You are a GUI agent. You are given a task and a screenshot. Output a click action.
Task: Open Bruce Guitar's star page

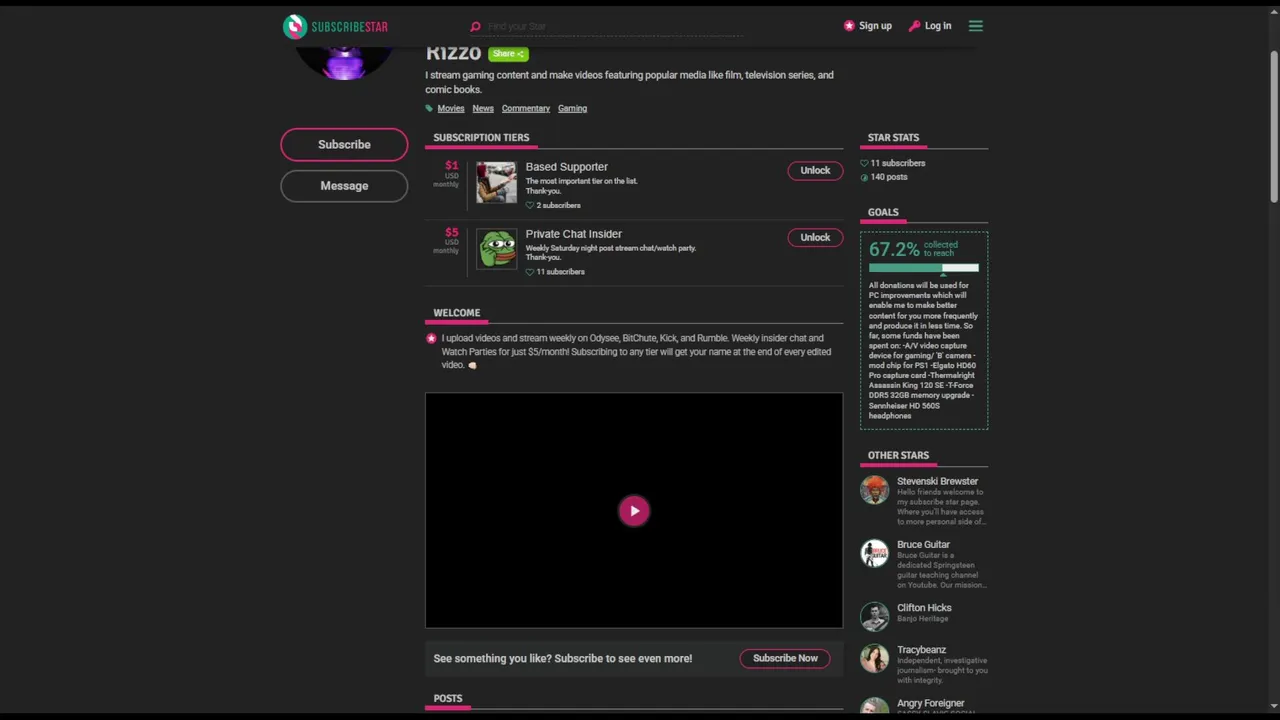click(x=923, y=545)
